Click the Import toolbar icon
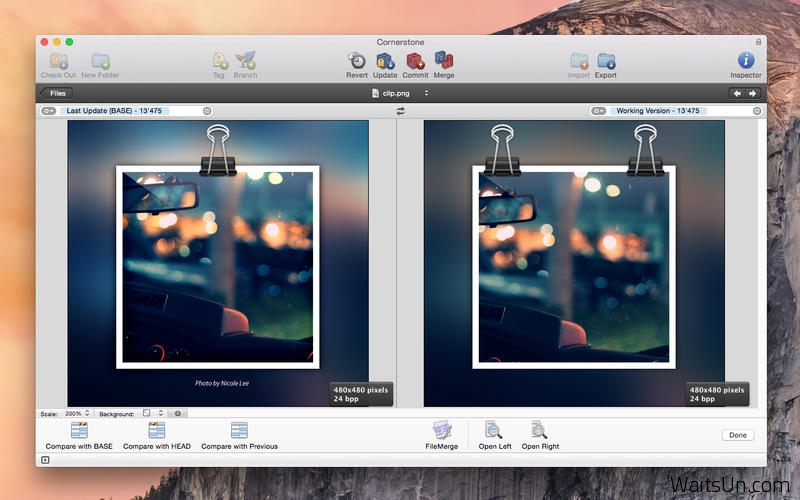 coord(579,61)
